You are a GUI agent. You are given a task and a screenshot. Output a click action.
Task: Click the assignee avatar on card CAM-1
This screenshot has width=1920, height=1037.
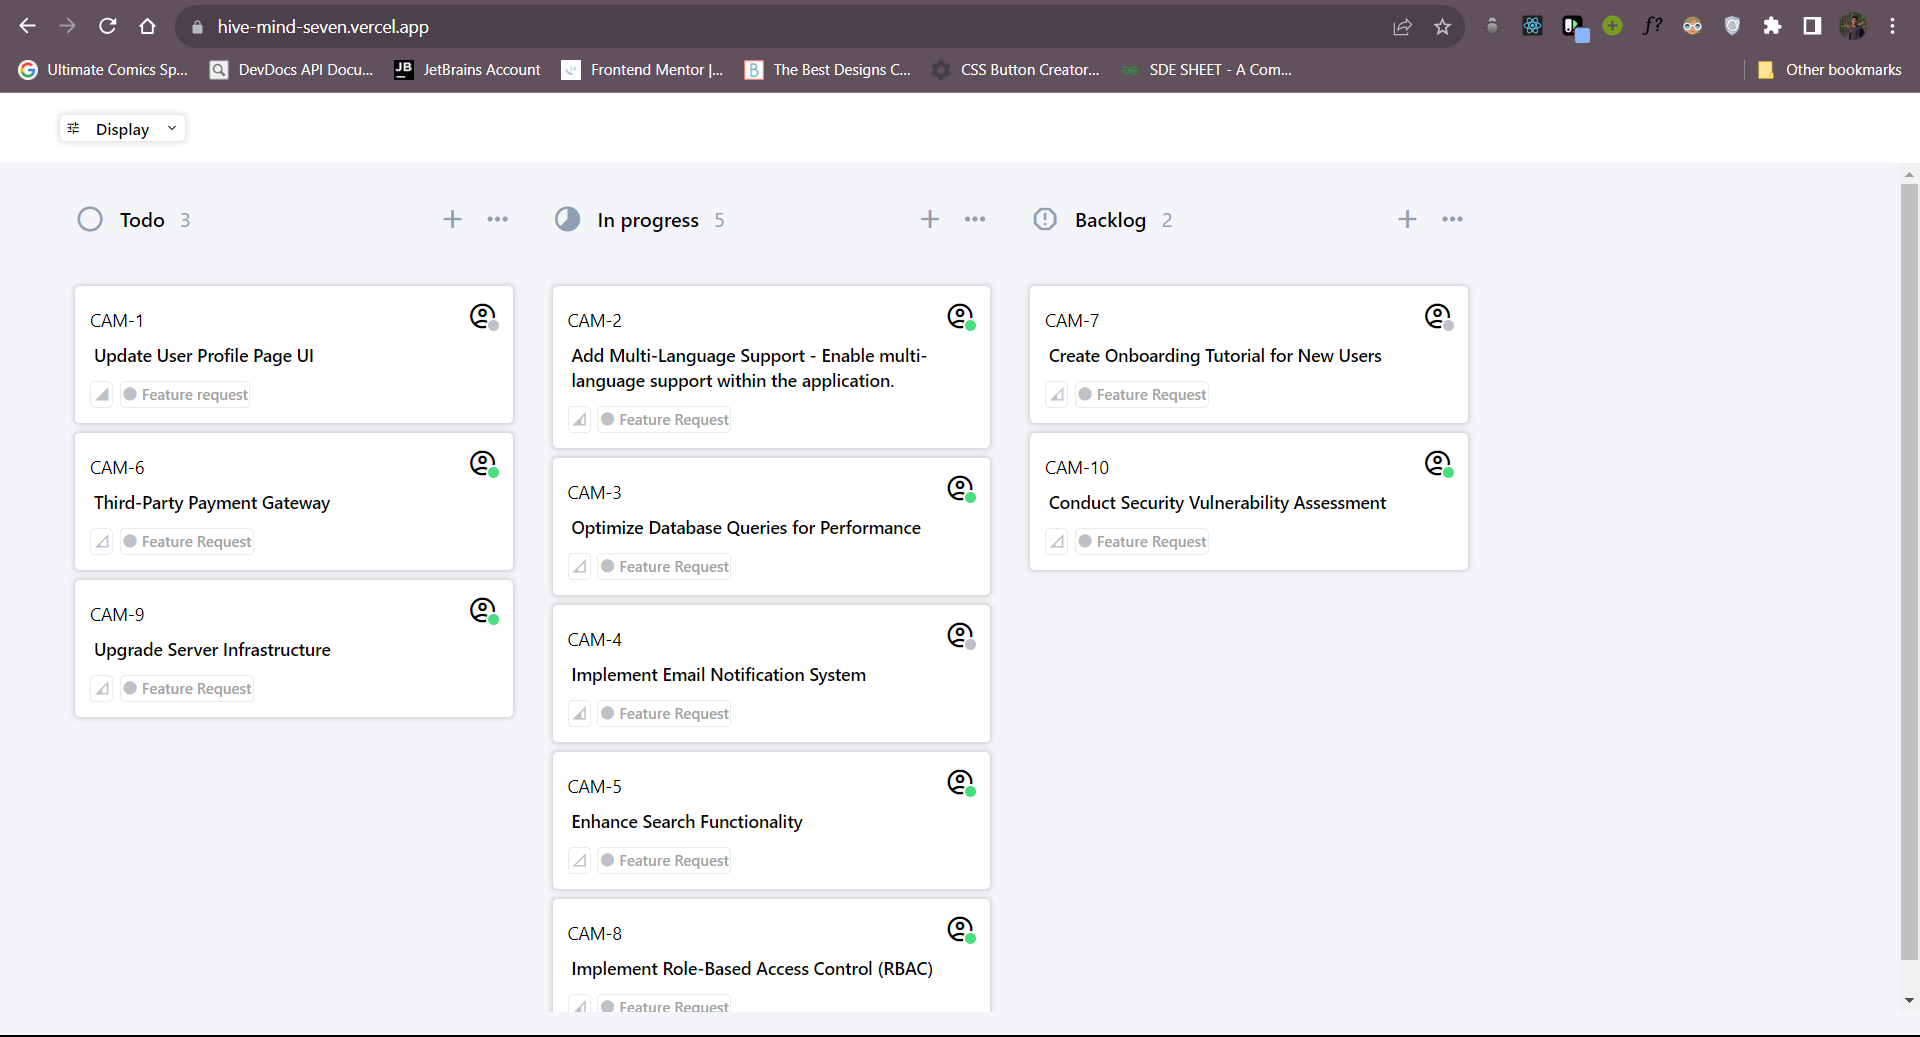click(483, 316)
